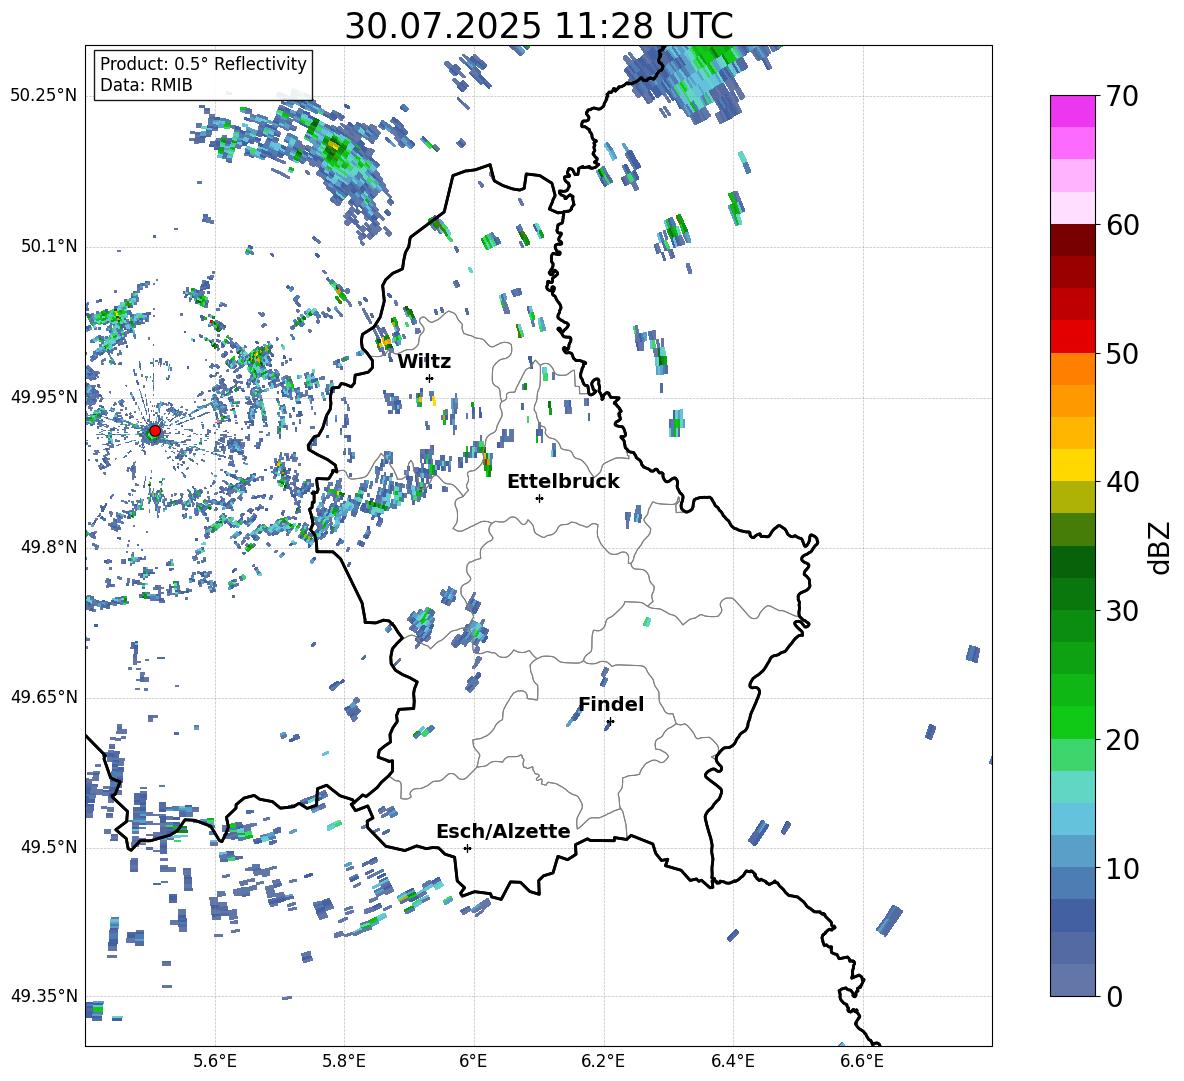Click the bright red colorbar segment above 50
The height and width of the screenshot is (1081, 1184).
pyautogui.click(x=1072, y=337)
